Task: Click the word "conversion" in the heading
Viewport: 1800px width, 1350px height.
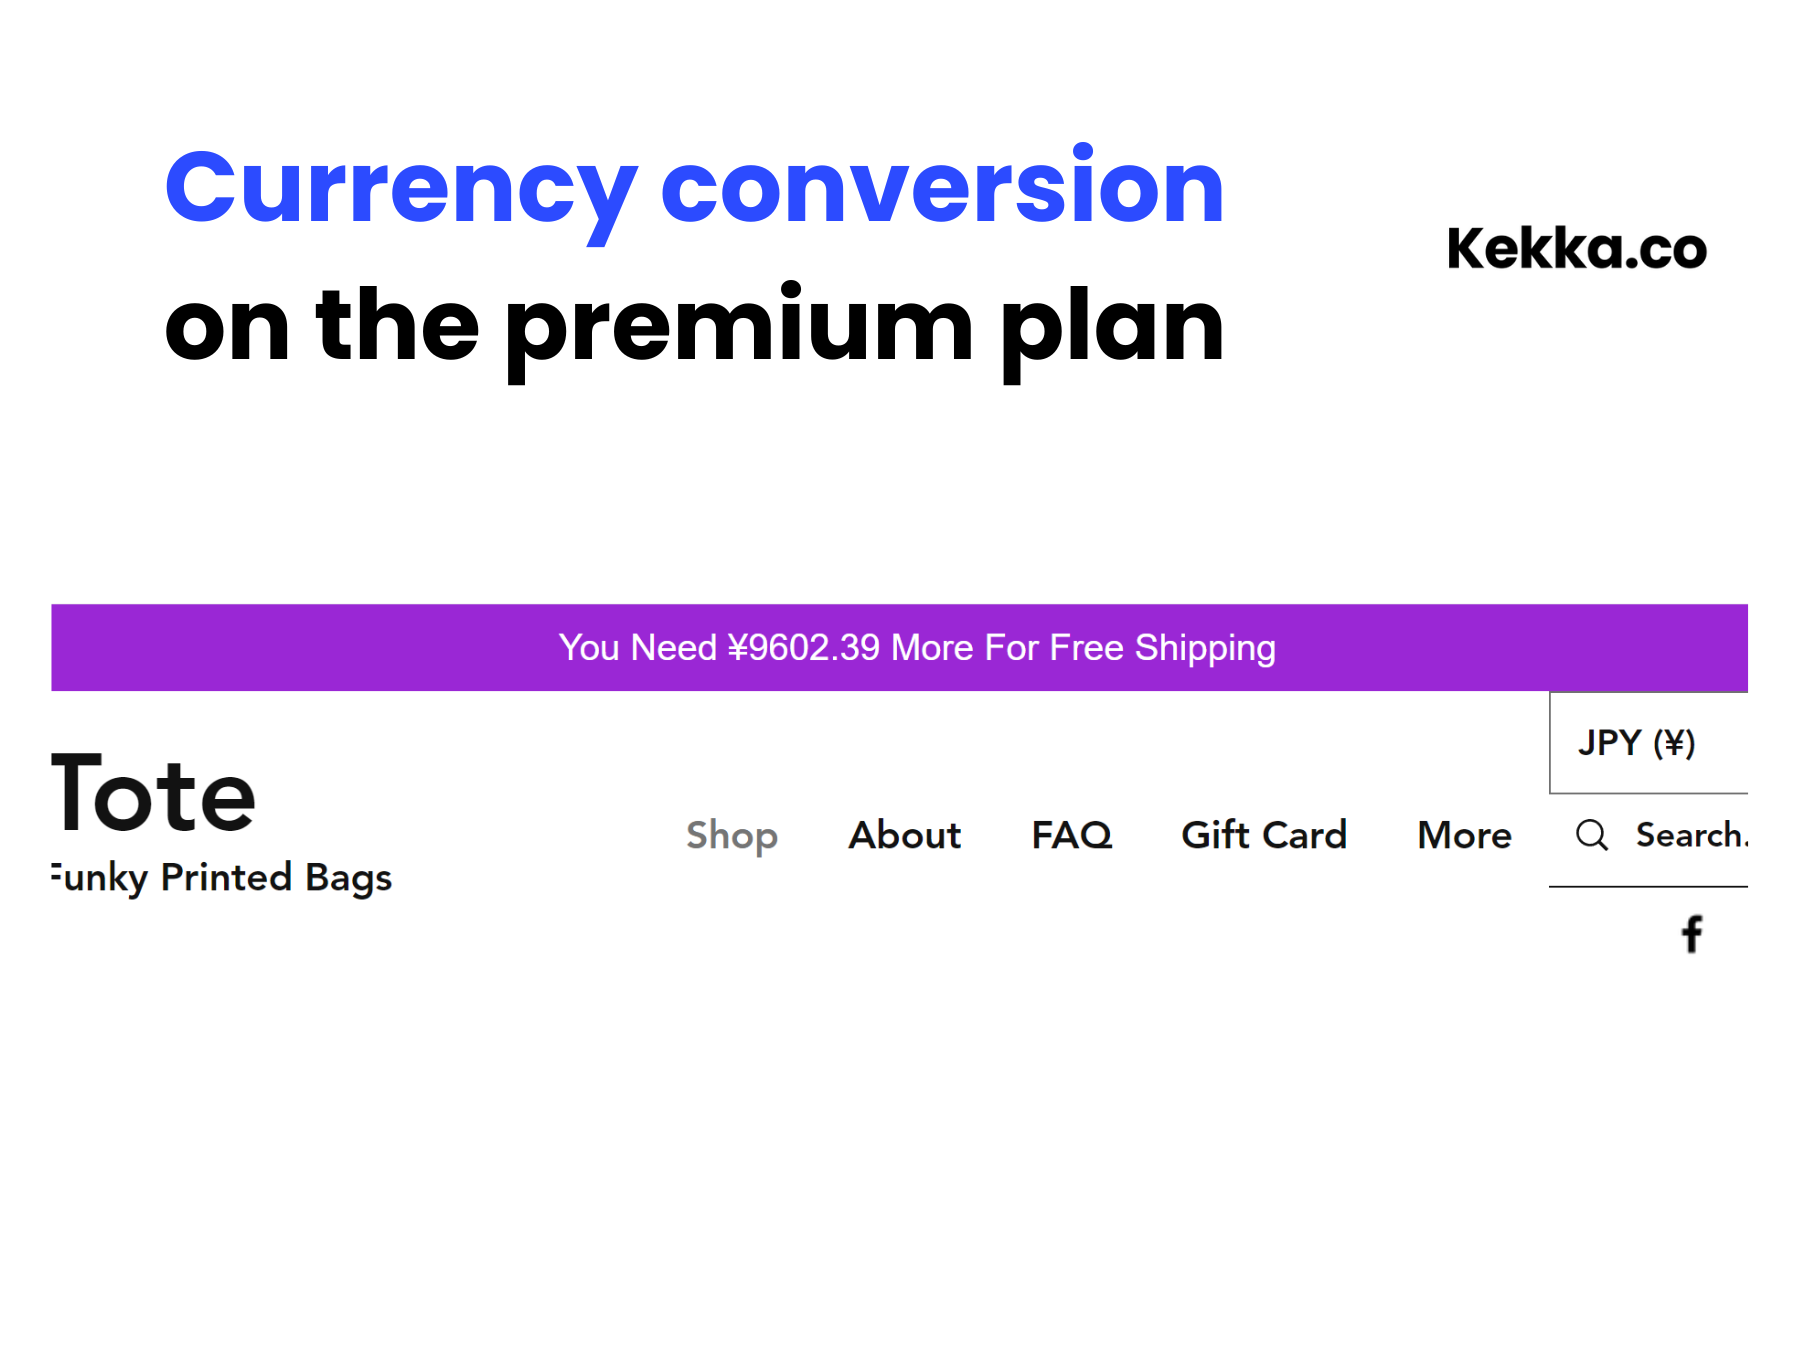Action: (x=942, y=188)
